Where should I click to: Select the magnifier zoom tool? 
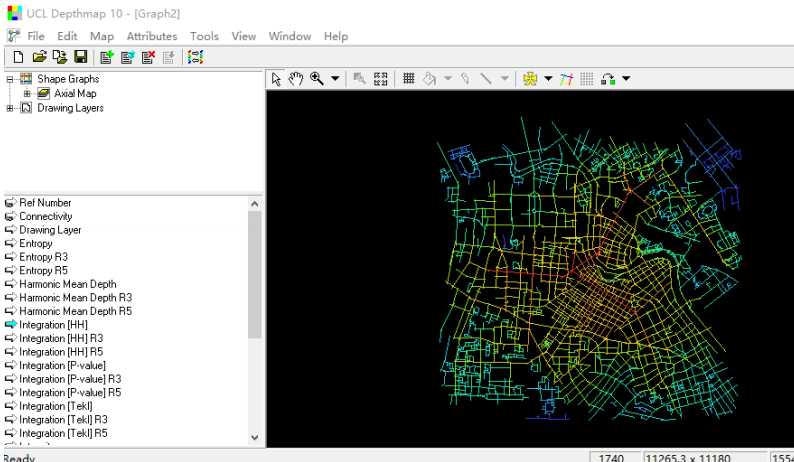pos(317,79)
